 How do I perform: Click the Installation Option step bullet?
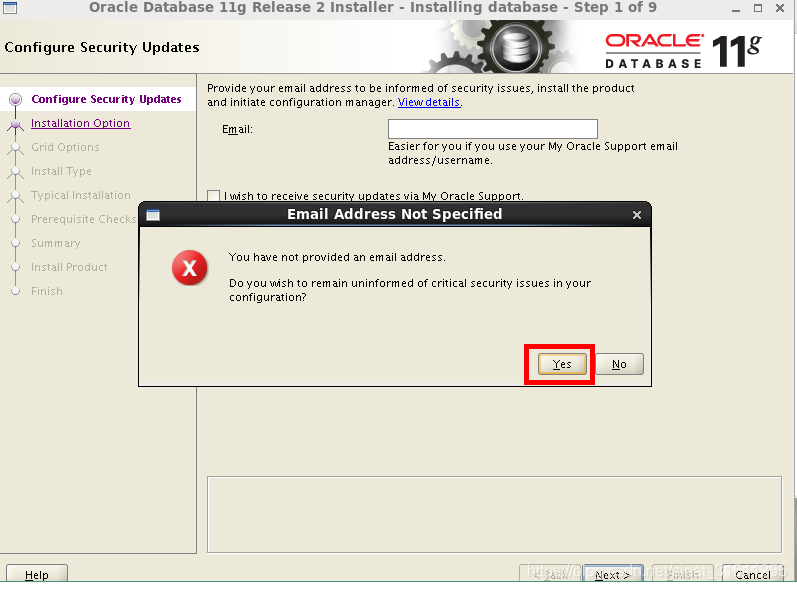coord(16,123)
